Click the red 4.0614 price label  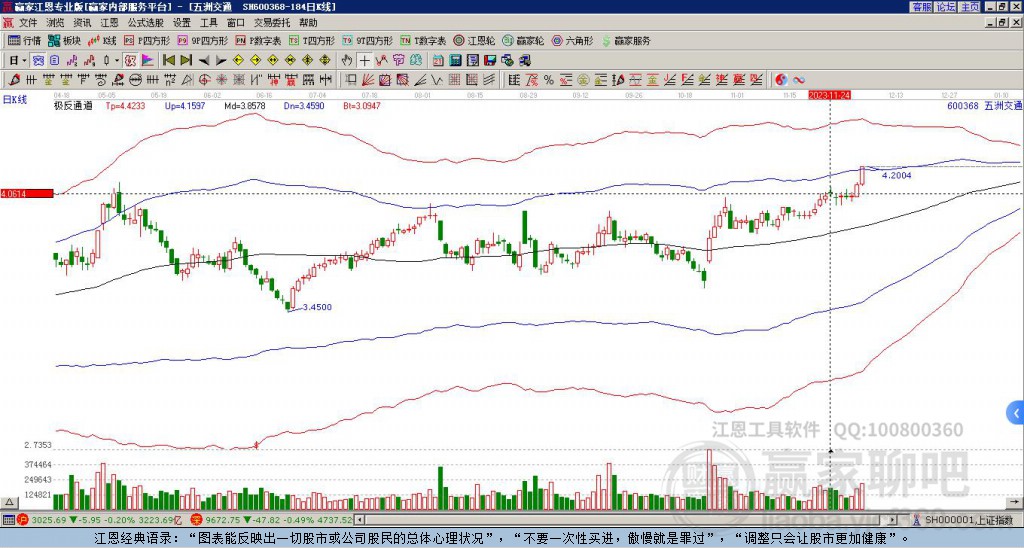pyautogui.click(x=27, y=193)
